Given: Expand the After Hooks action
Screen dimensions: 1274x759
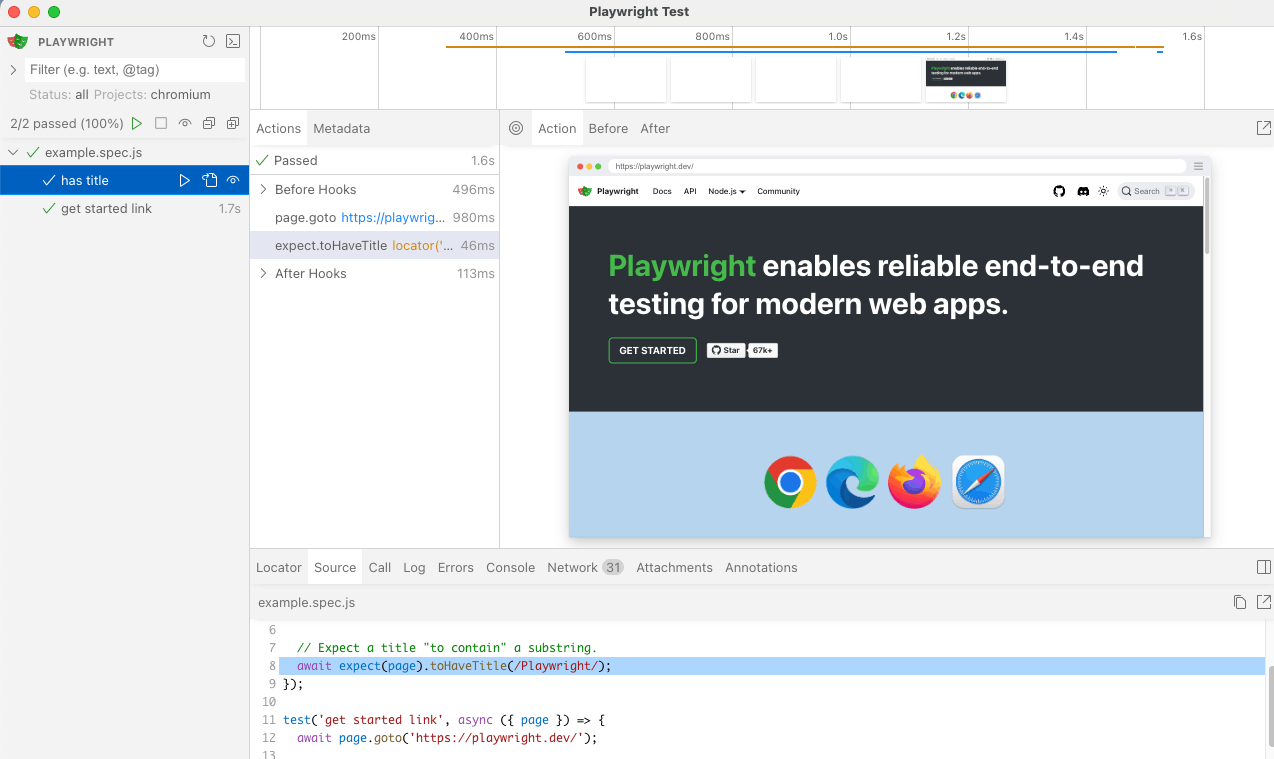Looking at the screenshot, I should (x=263, y=274).
